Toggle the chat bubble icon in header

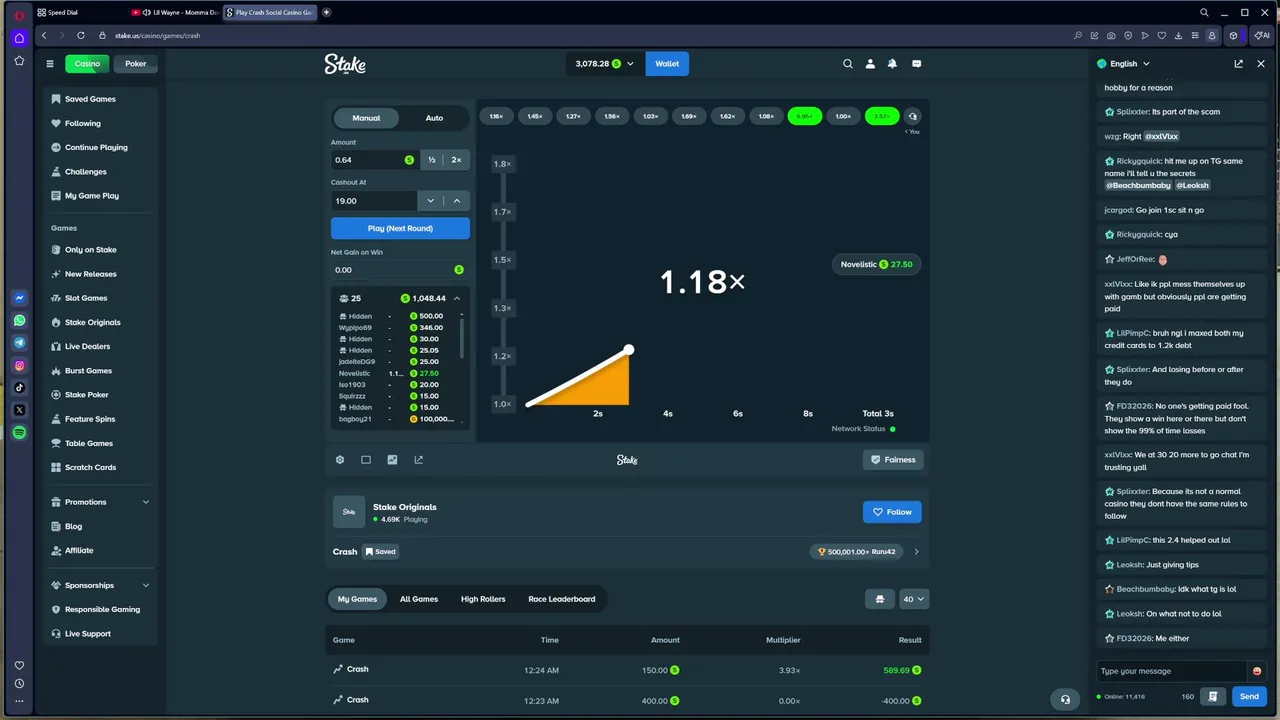point(916,64)
